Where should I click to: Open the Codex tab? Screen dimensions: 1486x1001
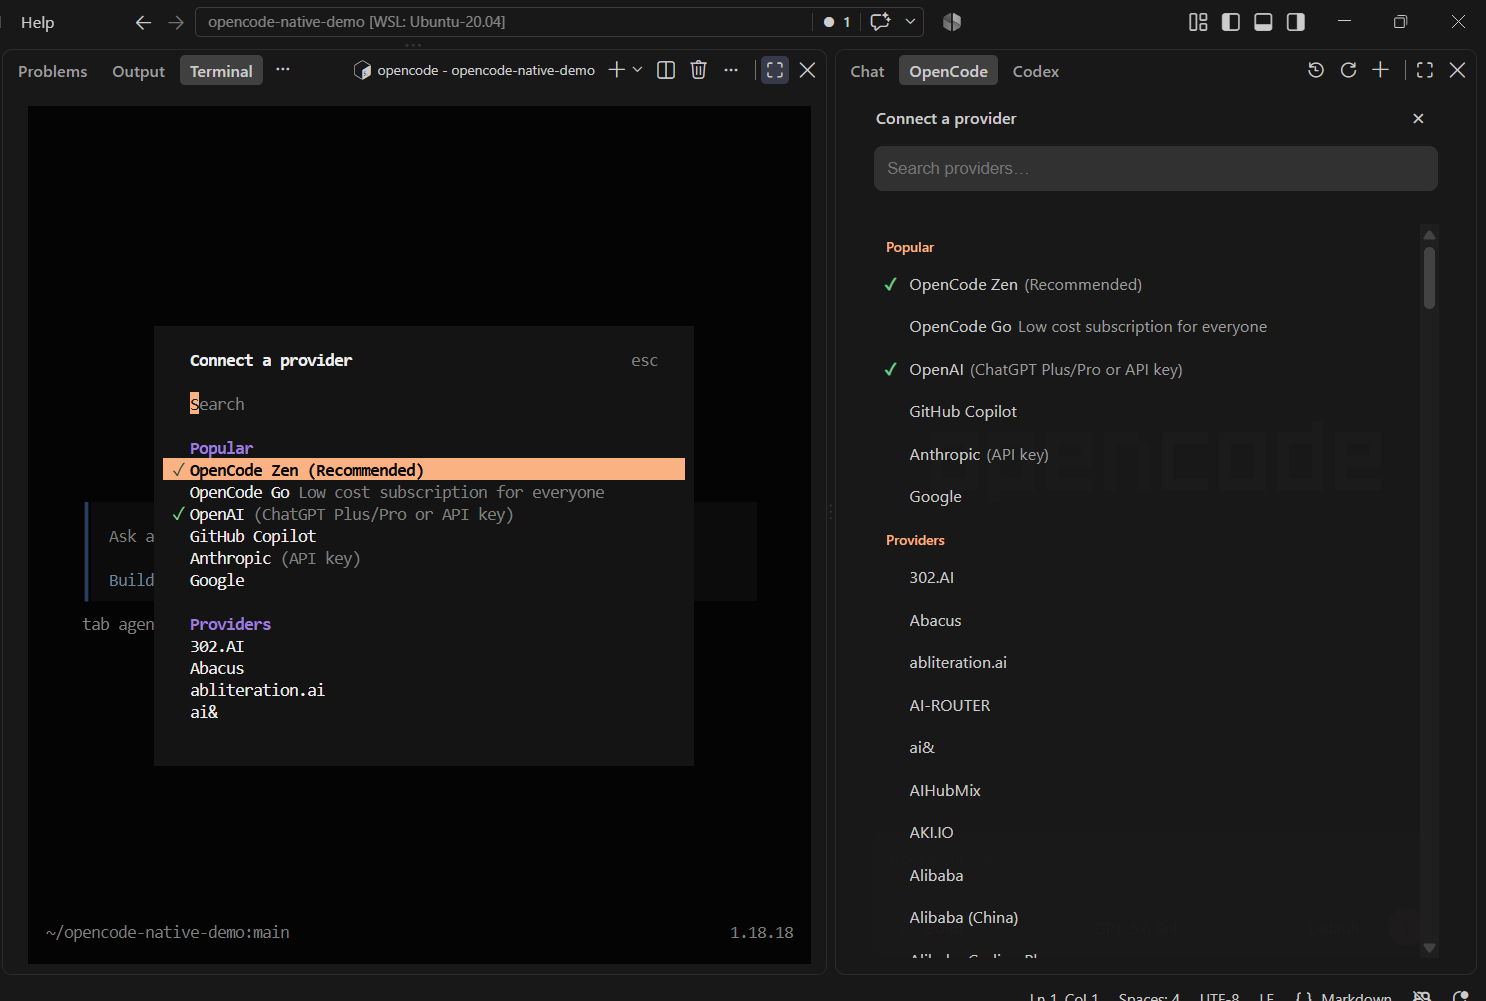1035,71
